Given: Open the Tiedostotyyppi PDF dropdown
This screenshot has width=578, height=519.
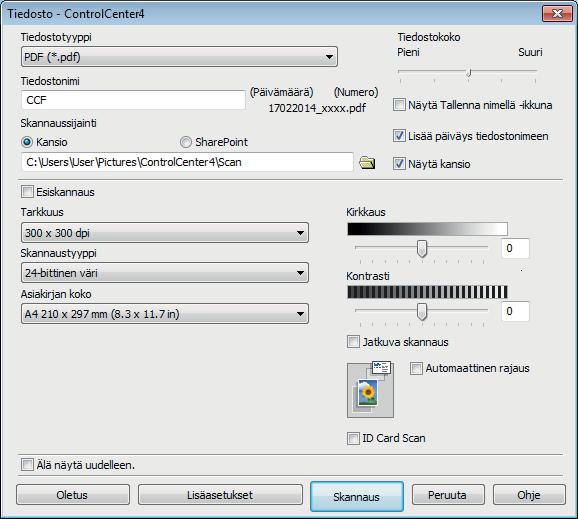Looking at the screenshot, I should [179, 57].
